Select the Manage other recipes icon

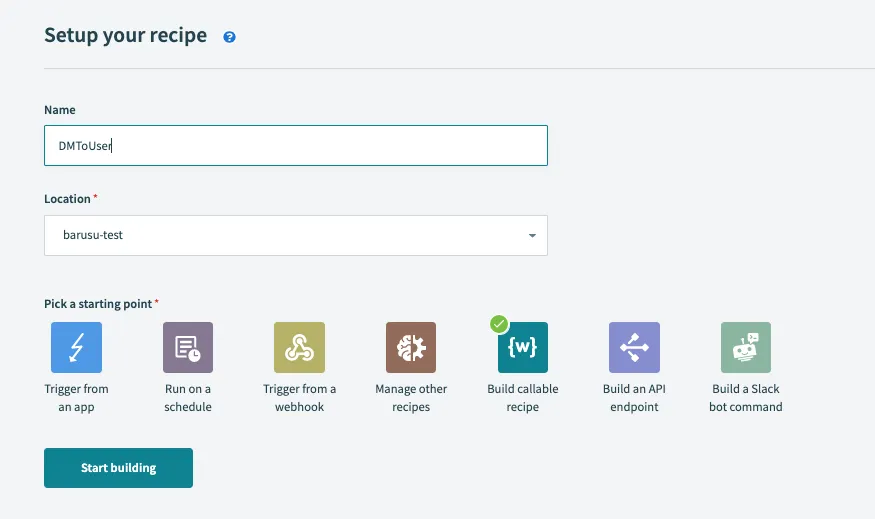click(x=411, y=347)
